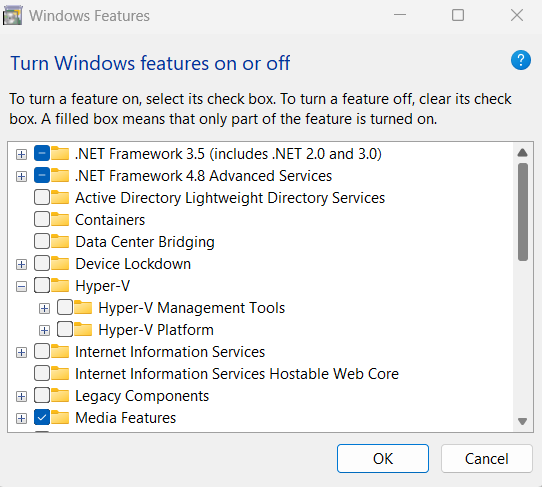The height and width of the screenshot is (487, 542).
Task: Toggle the .NET Framework 3.5 checkbox
Action: click(42, 153)
